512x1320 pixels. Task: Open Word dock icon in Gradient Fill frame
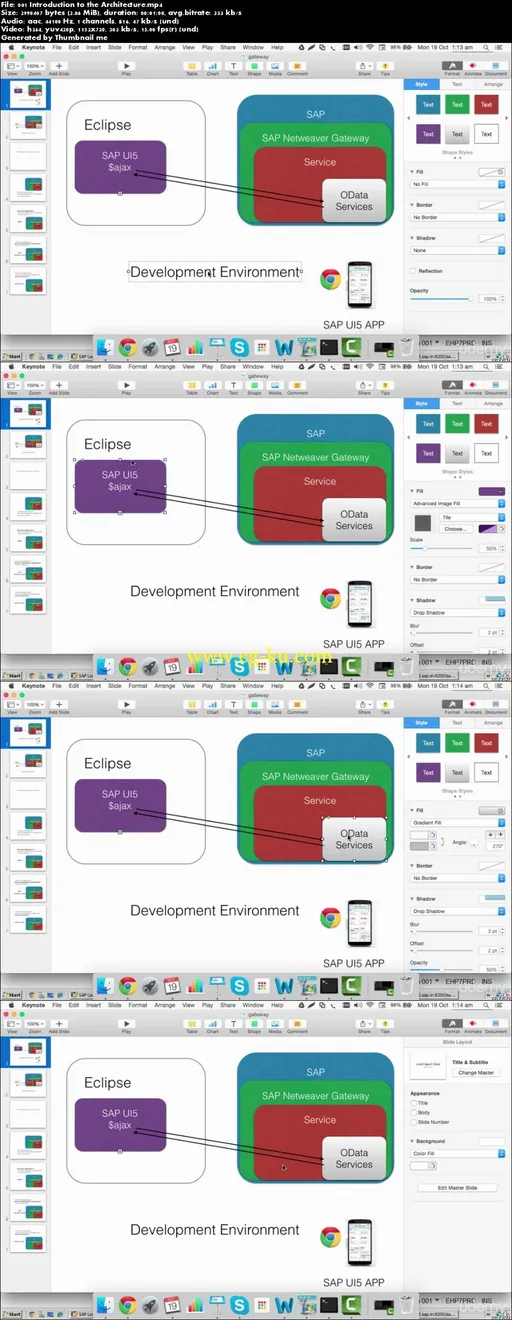(283, 985)
